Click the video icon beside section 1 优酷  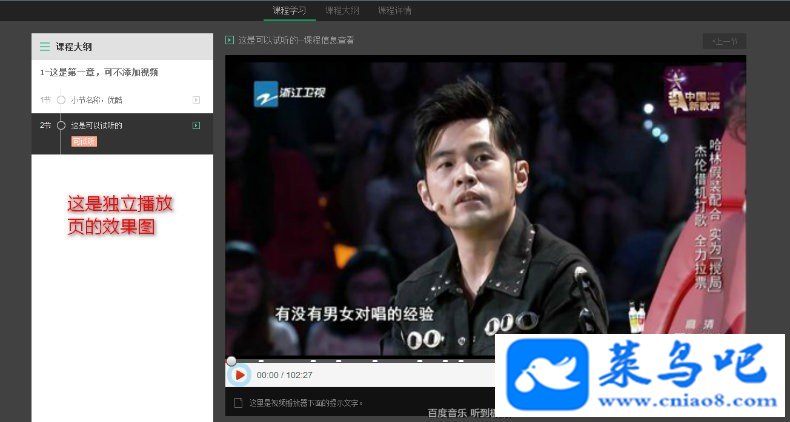(196, 100)
